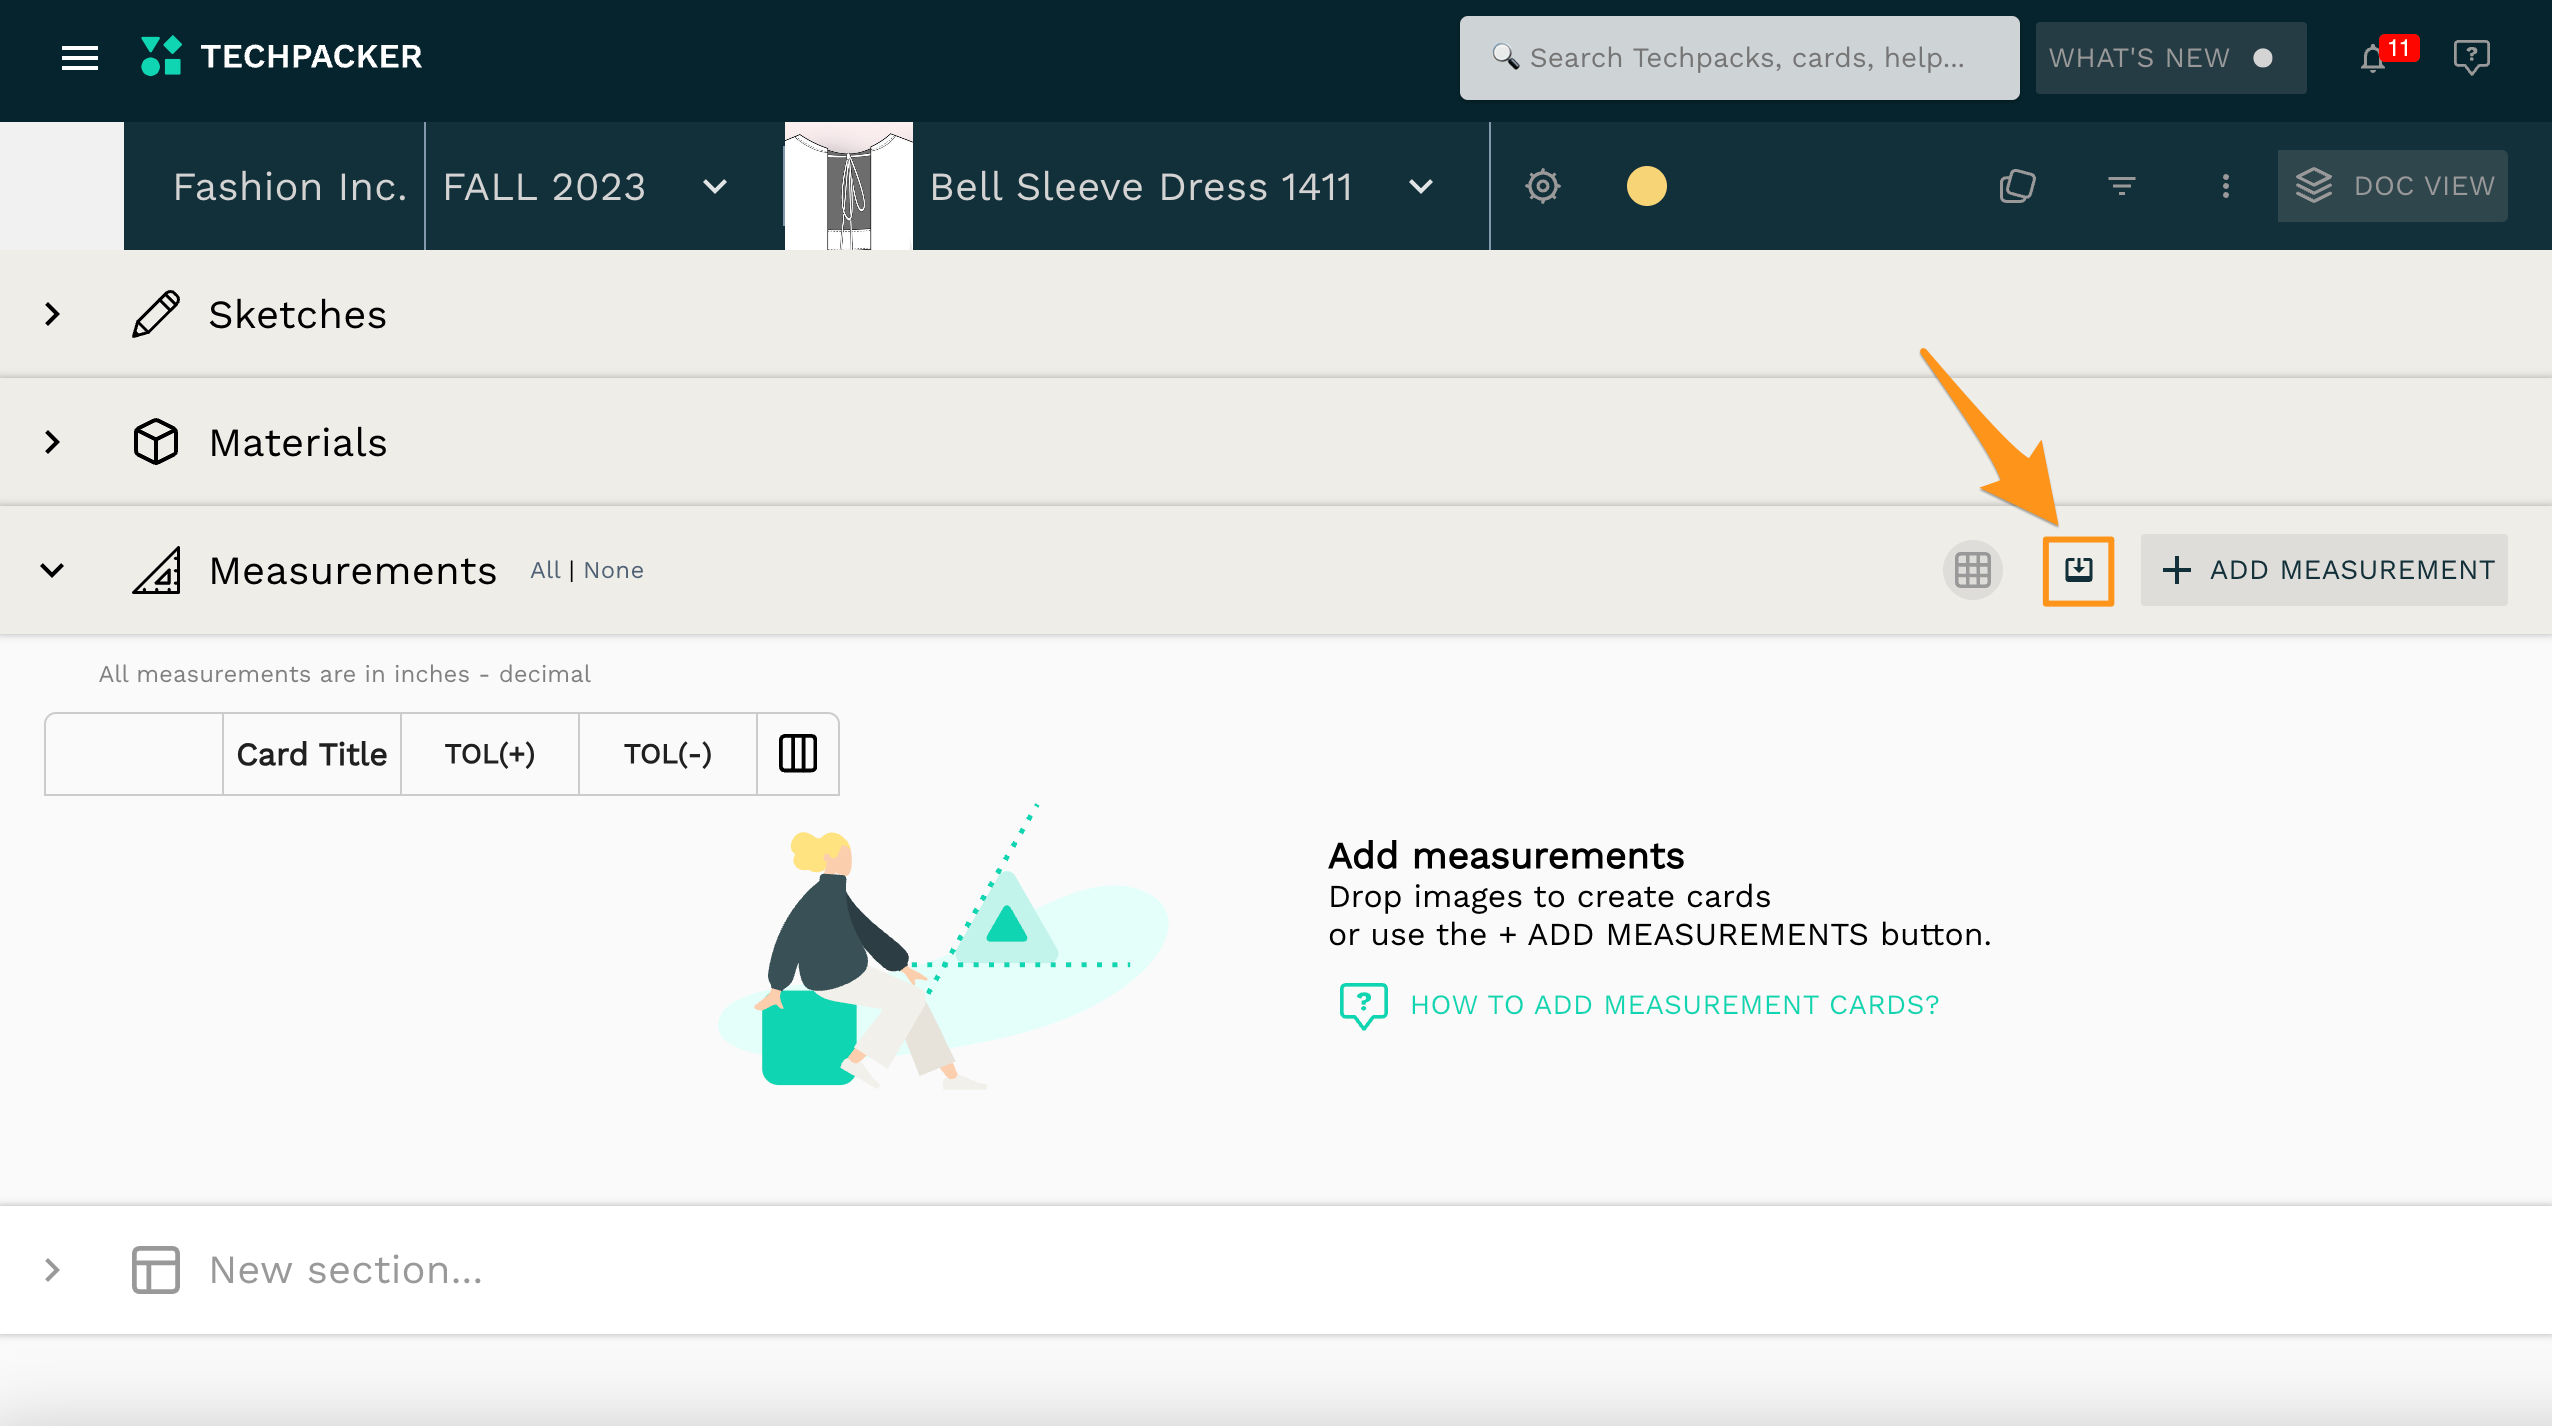The image size is (2552, 1426).
Task: Select All measurement cards
Action: coord(545,570)
